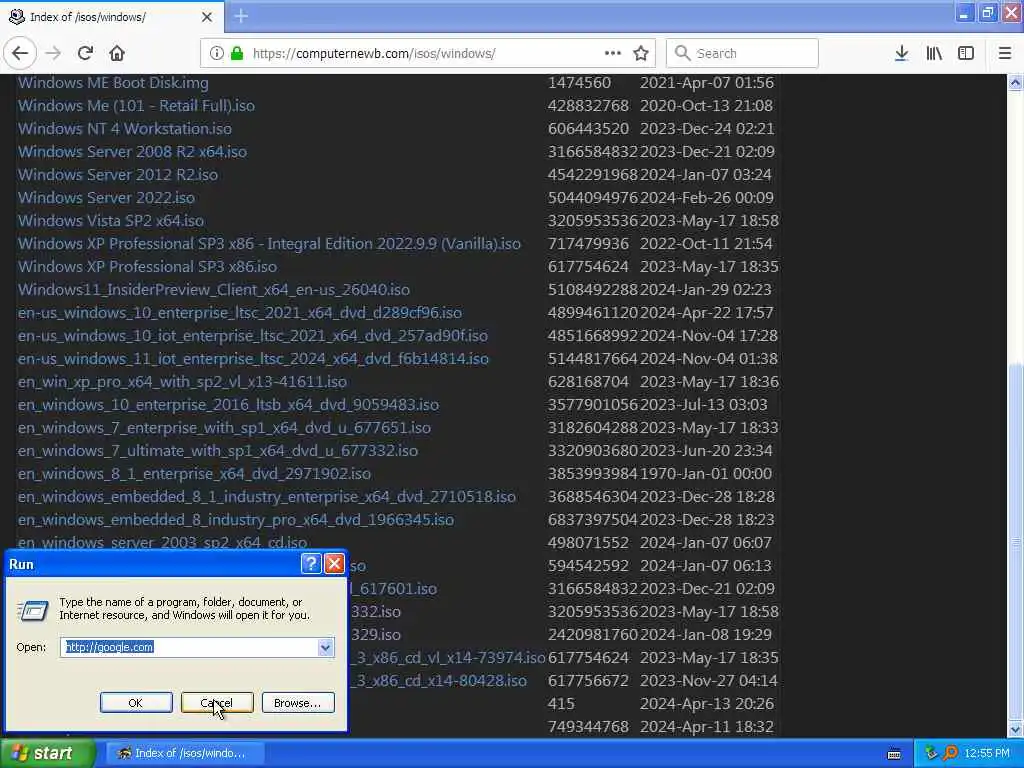Open the Firefox hamburger menu

(x=1005, y=54)
